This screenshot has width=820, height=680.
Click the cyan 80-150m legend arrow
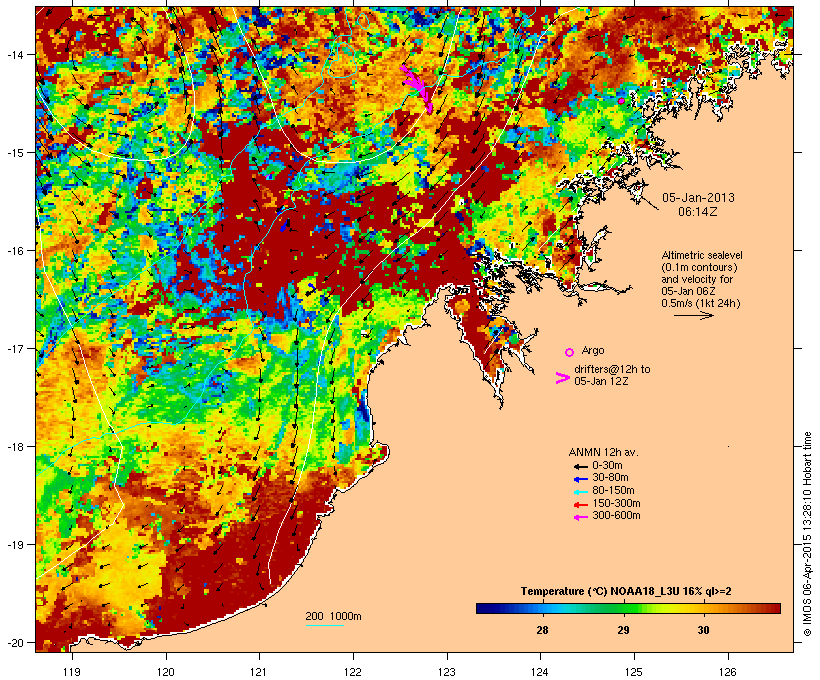(580, 492)
